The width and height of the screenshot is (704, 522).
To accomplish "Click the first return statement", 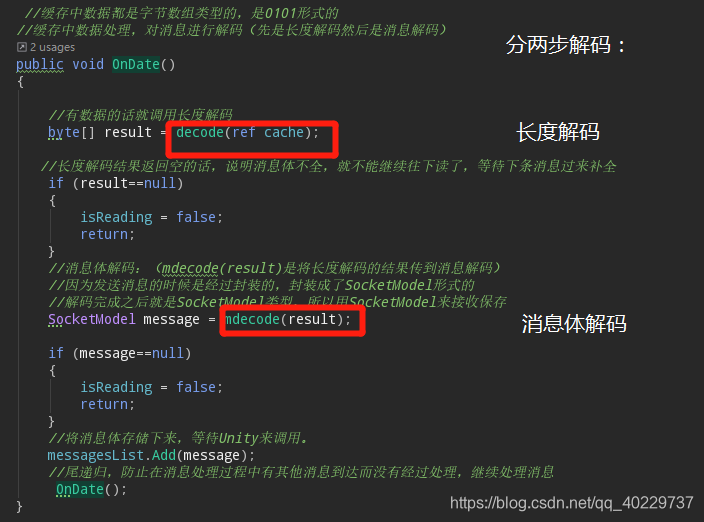I will 107,234.
